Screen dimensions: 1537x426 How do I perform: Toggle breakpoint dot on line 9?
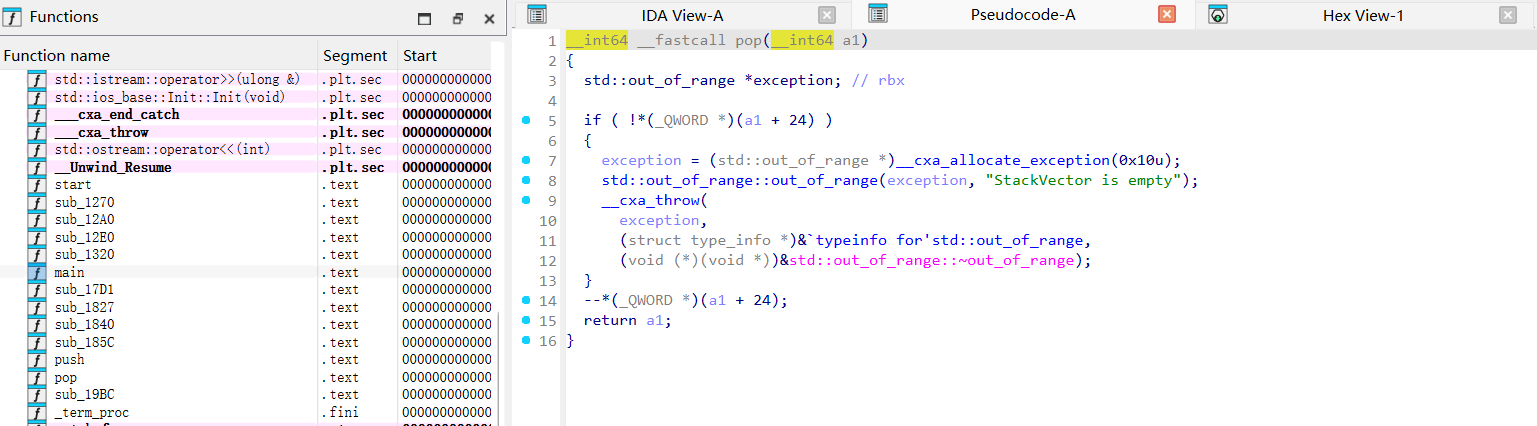pos(525,200)
